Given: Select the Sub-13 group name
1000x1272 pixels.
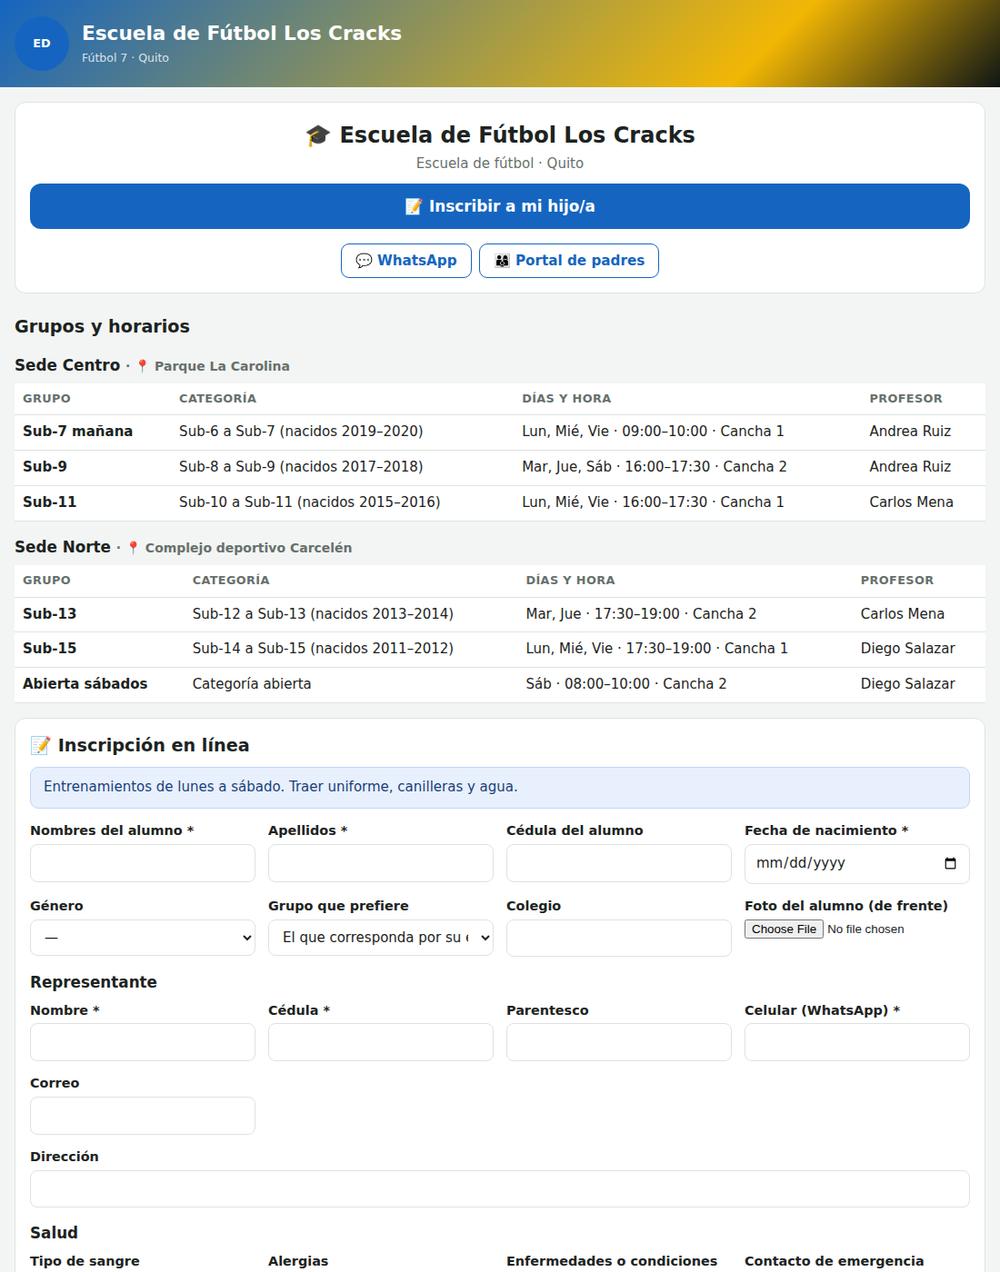Looking at the screenshot, I should click(x=50, y=613).
